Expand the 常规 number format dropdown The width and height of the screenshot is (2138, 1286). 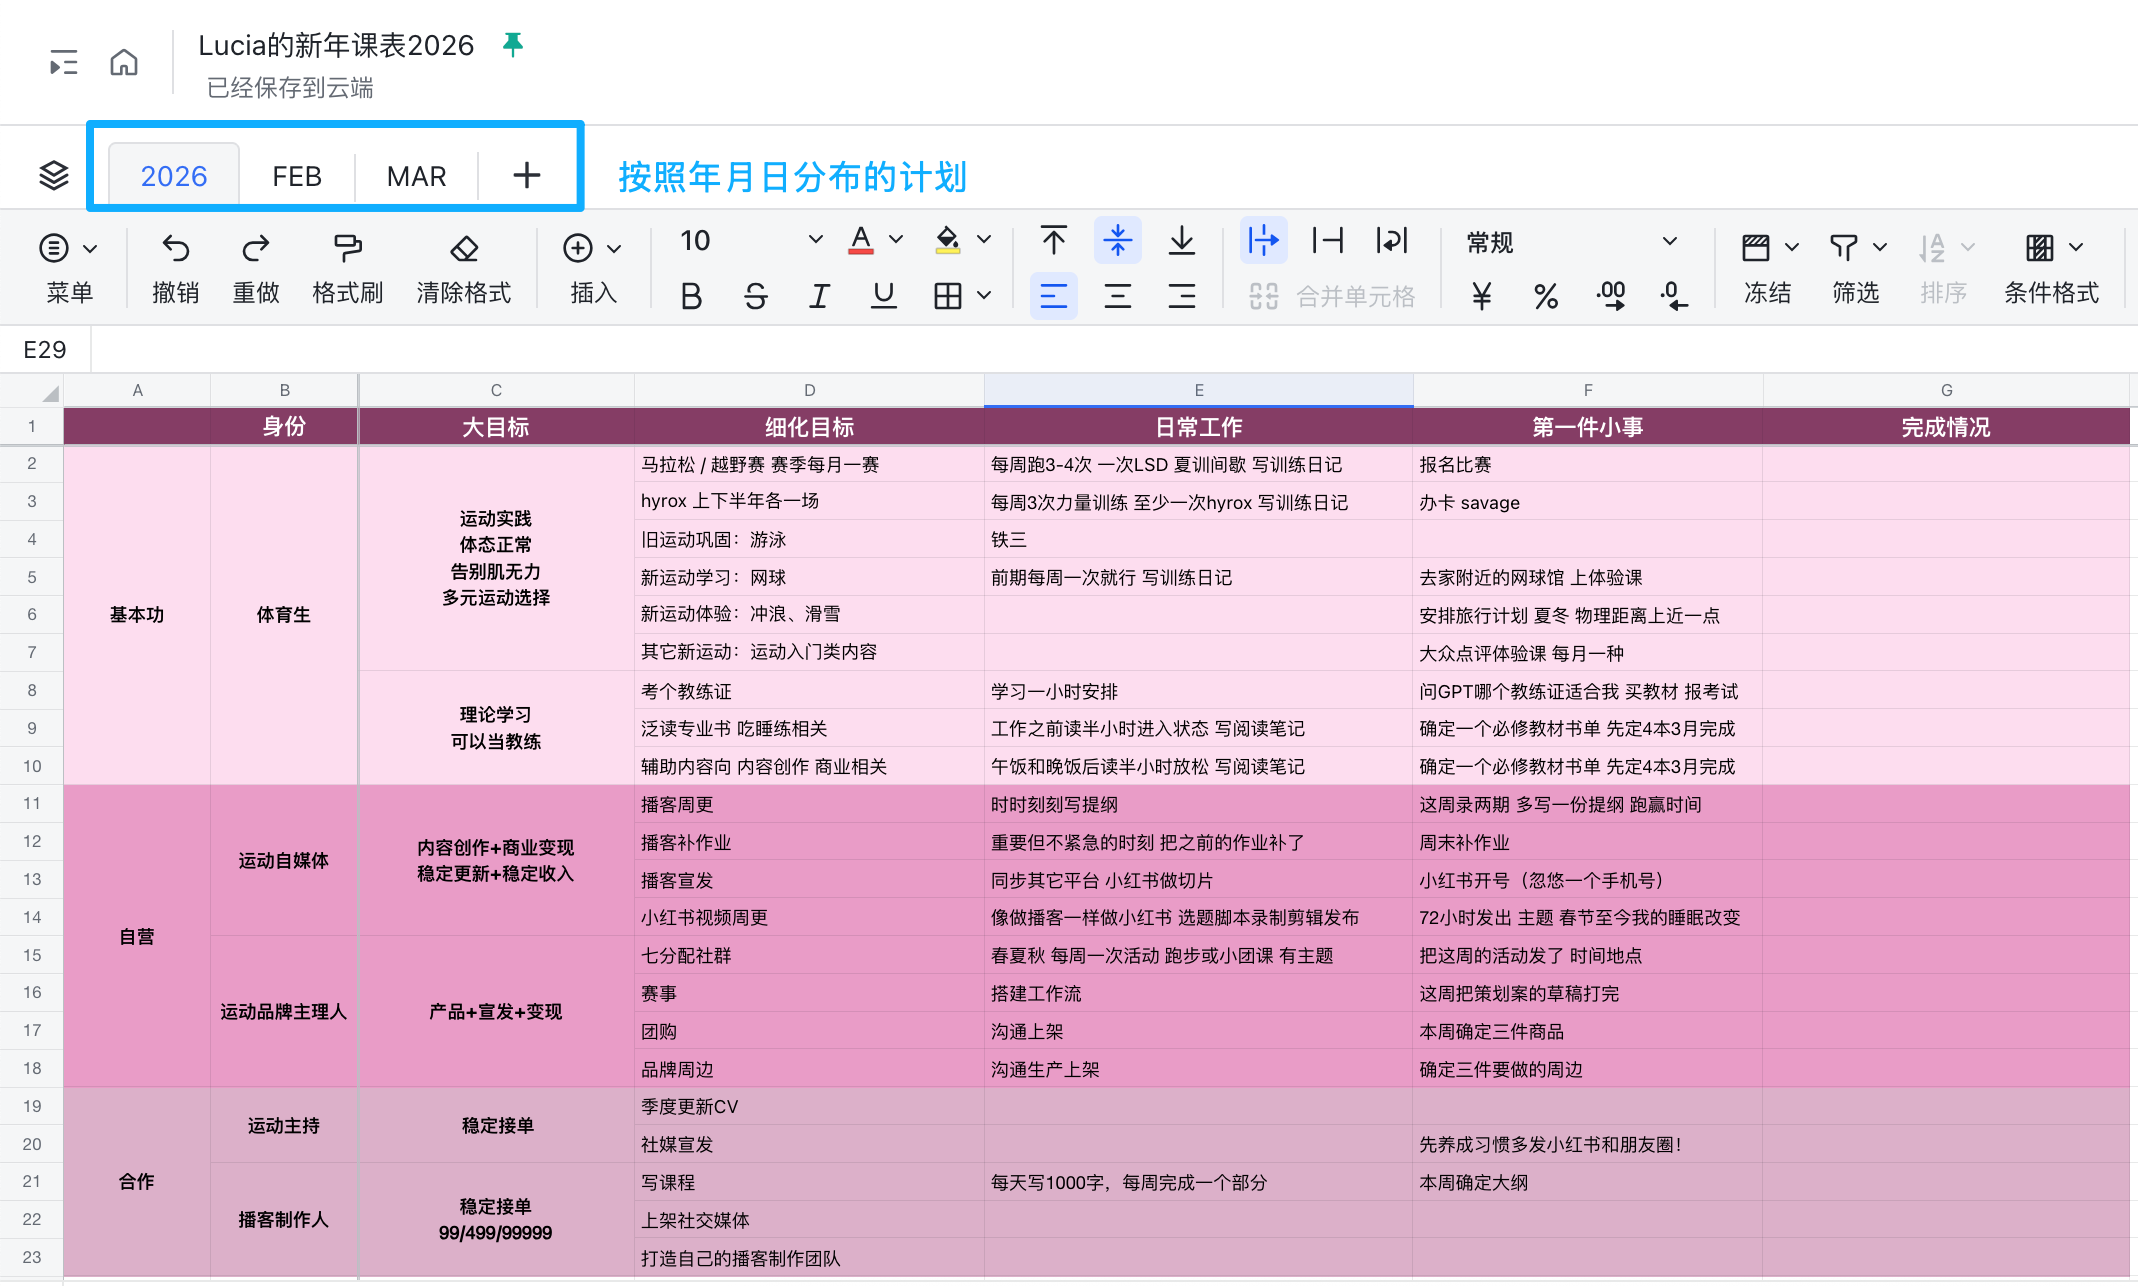click(1669, 242)
